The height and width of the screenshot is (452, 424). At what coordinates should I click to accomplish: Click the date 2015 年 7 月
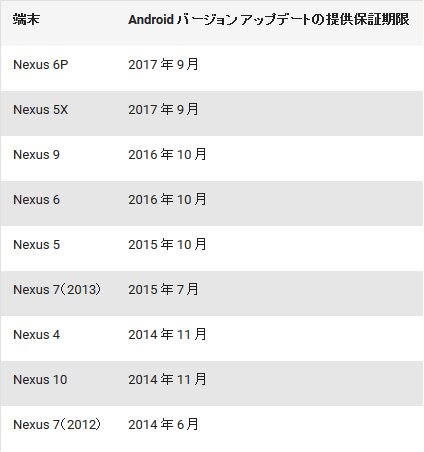pyautogui.click(x=163, y=289)
